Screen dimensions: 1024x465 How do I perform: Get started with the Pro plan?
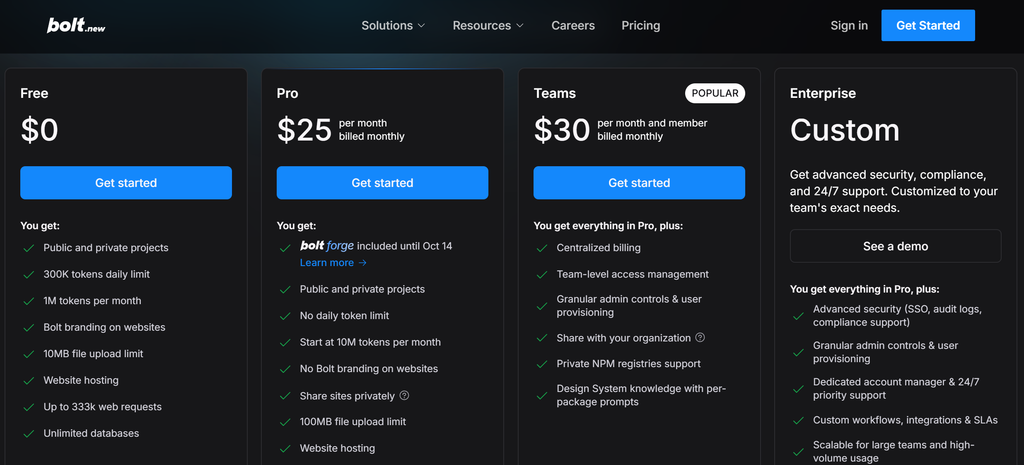tap(382, 183)
